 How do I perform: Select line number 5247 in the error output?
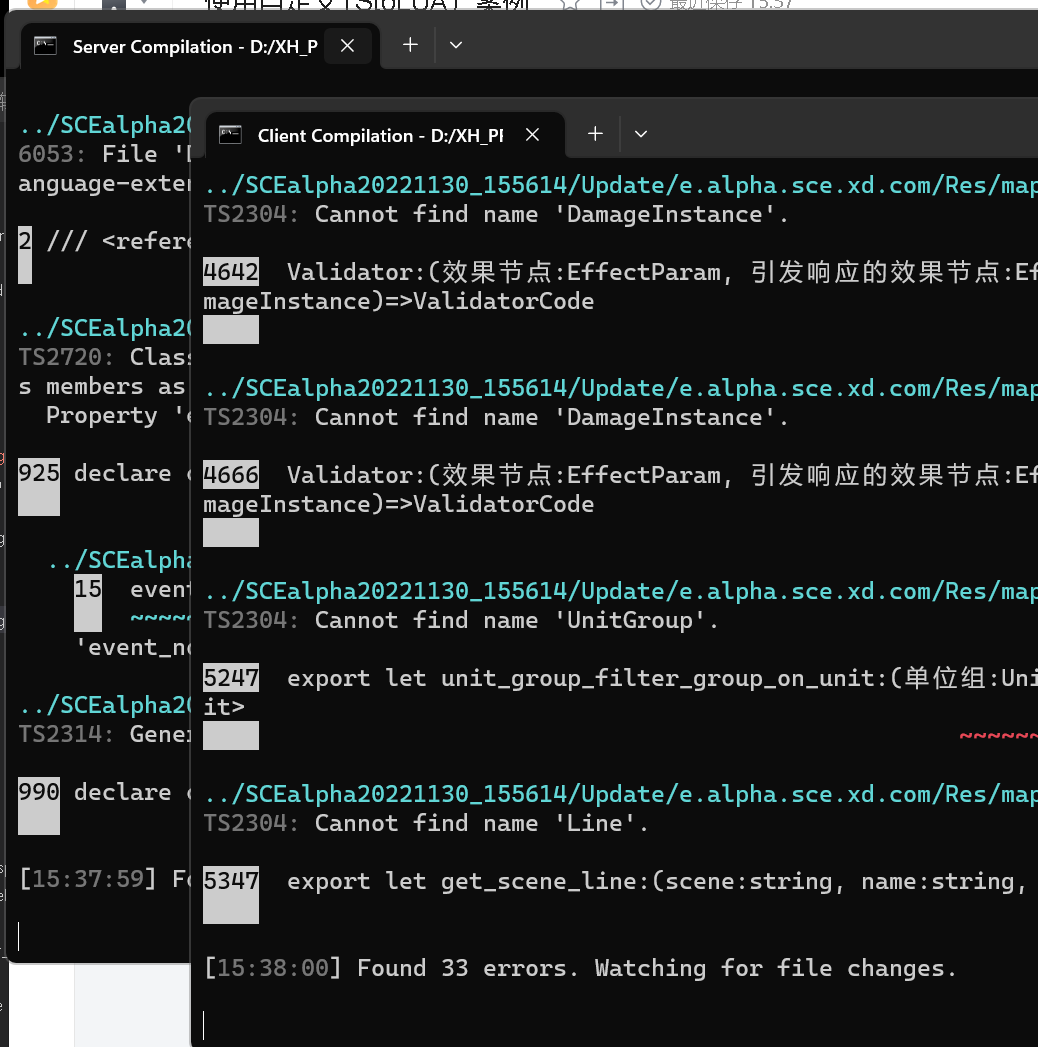point(231,678)
